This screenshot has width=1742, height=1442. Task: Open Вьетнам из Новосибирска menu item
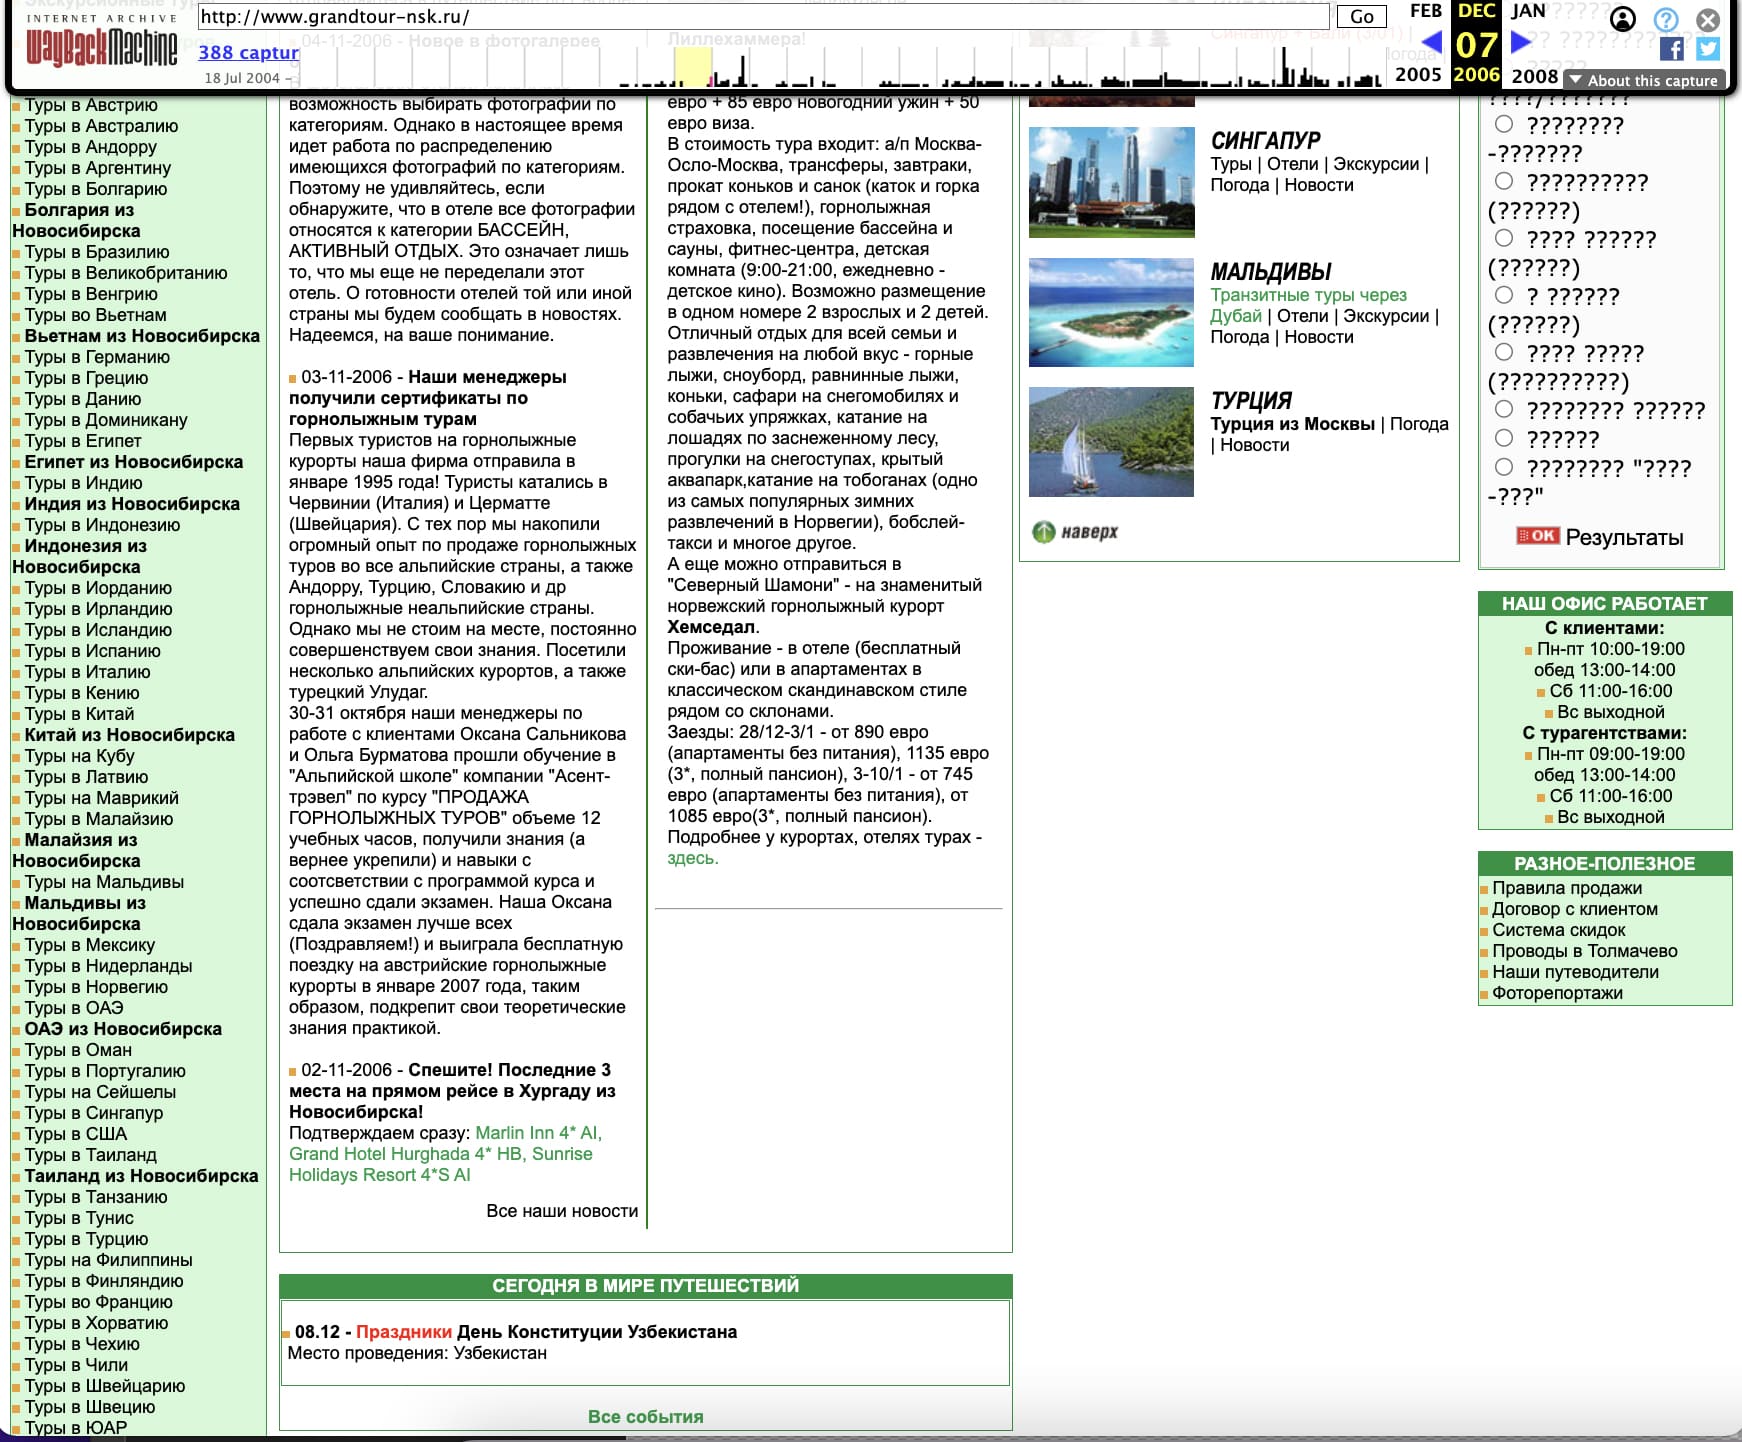(x=142, y=336)
